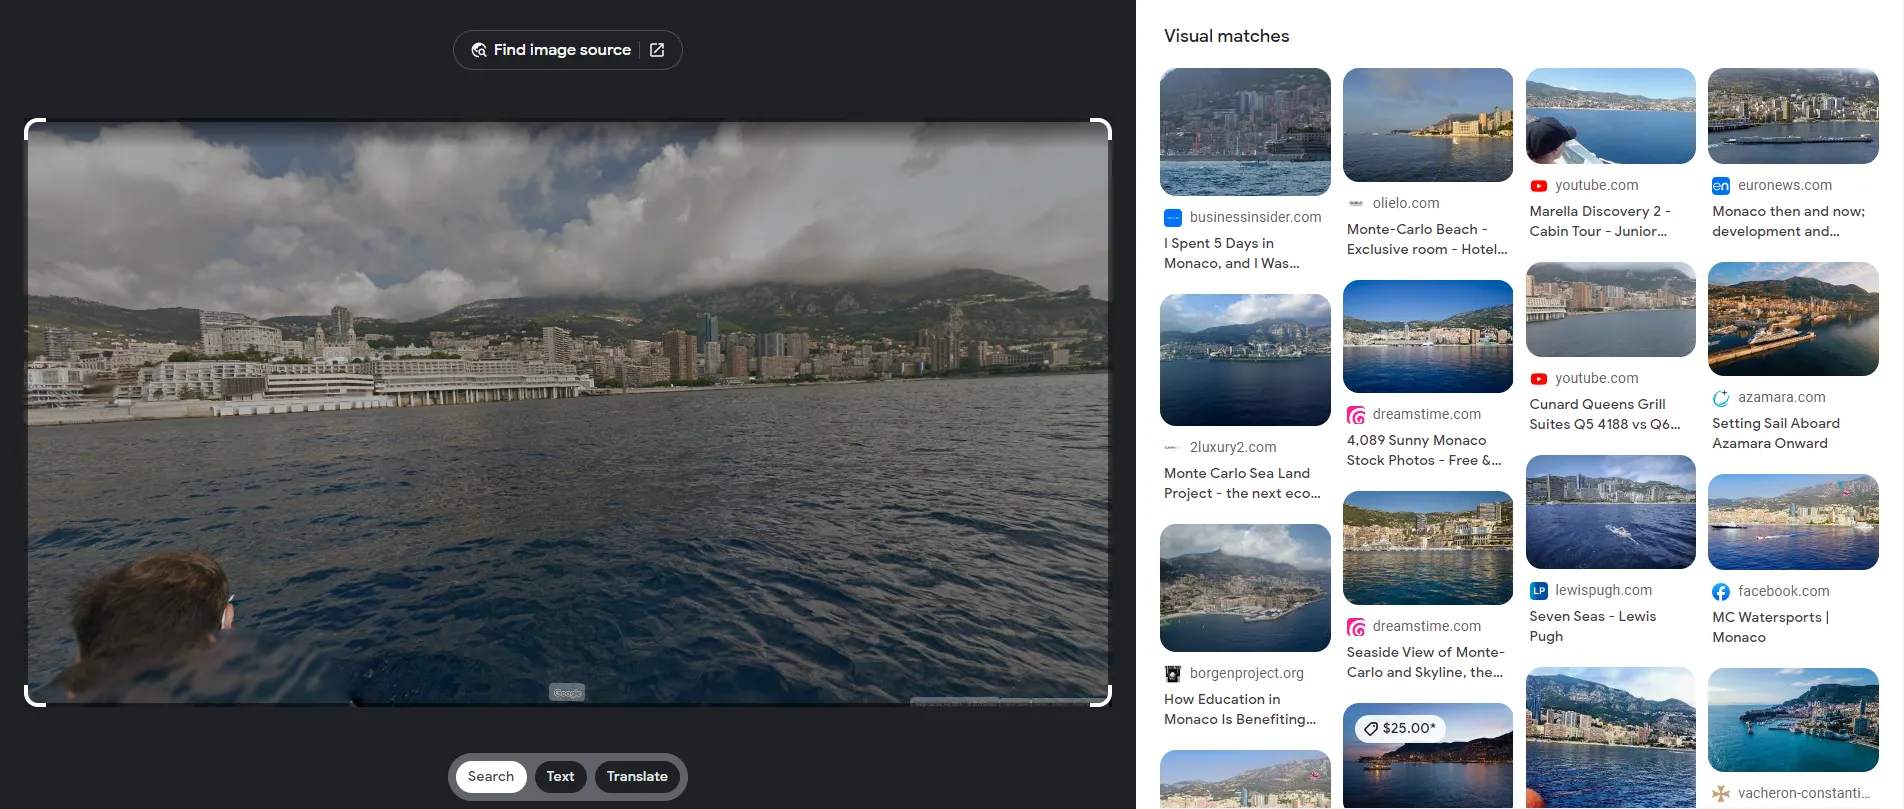
Task: Click the Find image source lens icon
Action: point(479,50)
